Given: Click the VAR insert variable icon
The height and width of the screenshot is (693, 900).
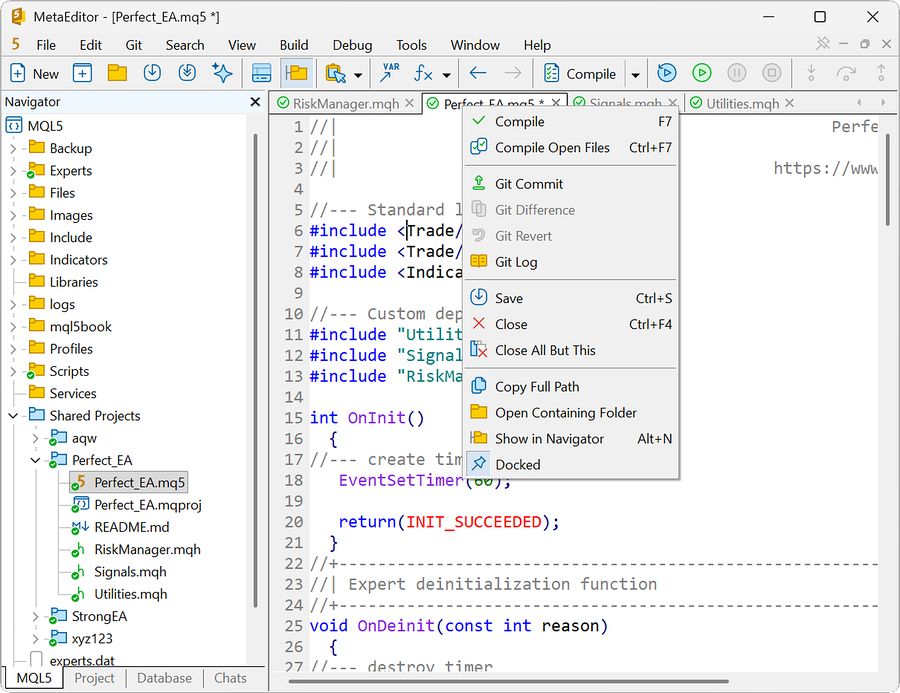Looking at the screenshot, I should (x=390, y=73).
